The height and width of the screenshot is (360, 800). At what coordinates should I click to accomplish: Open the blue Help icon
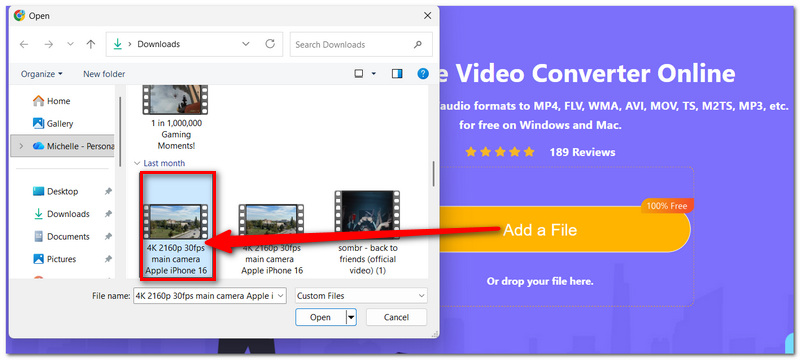(x=423, y=74)
